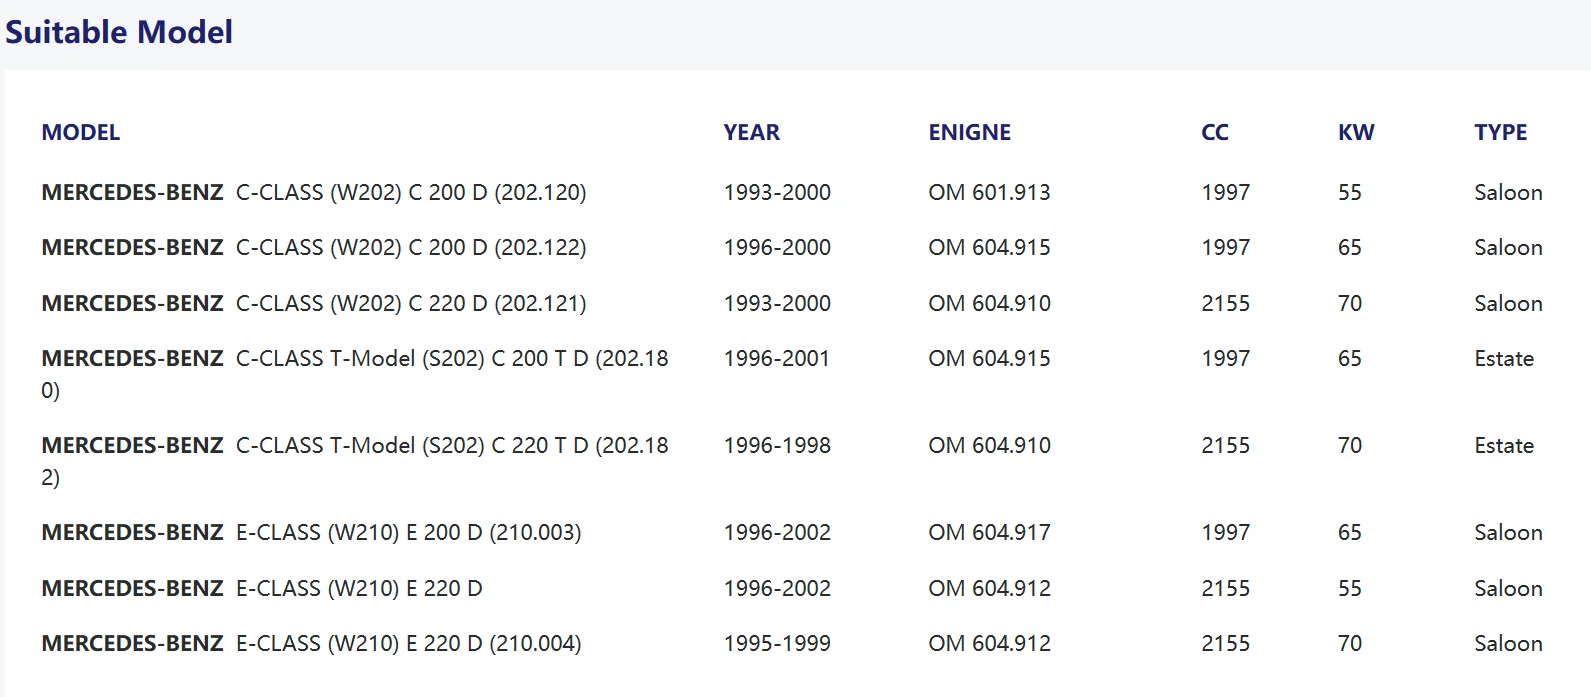Image resolution: width=1591 pixels, height=697 pixels.
Task: Click engine code OM 601.913
Action: click(x=989, y=192)
